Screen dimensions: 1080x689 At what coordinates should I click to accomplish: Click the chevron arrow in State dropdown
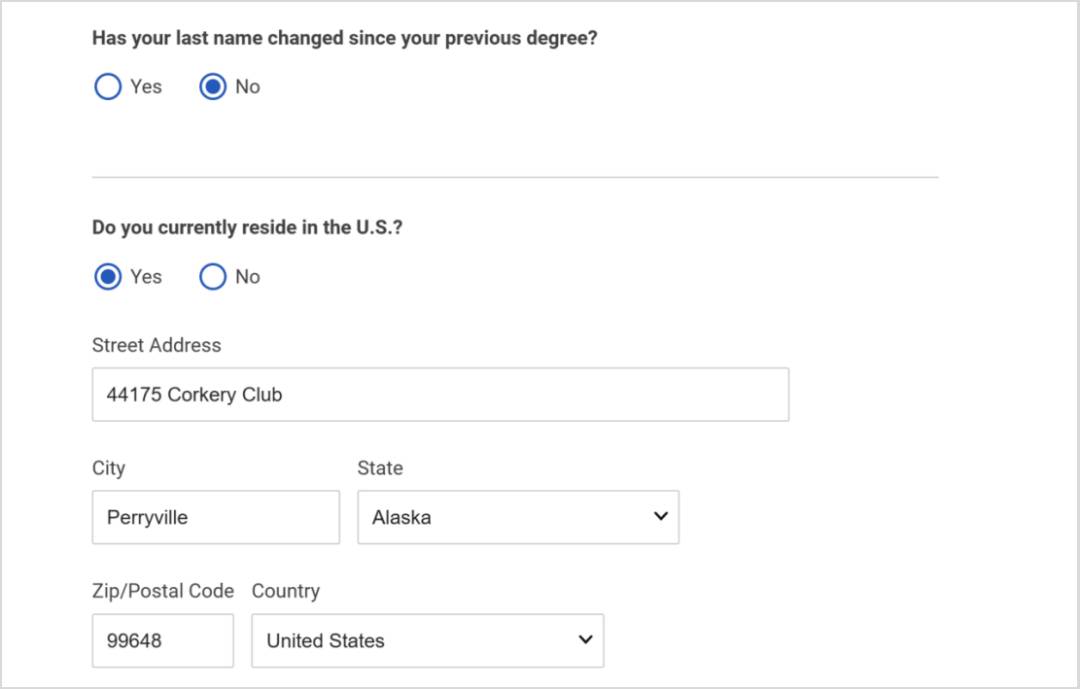pyautogui.click(x=661, y=516)
